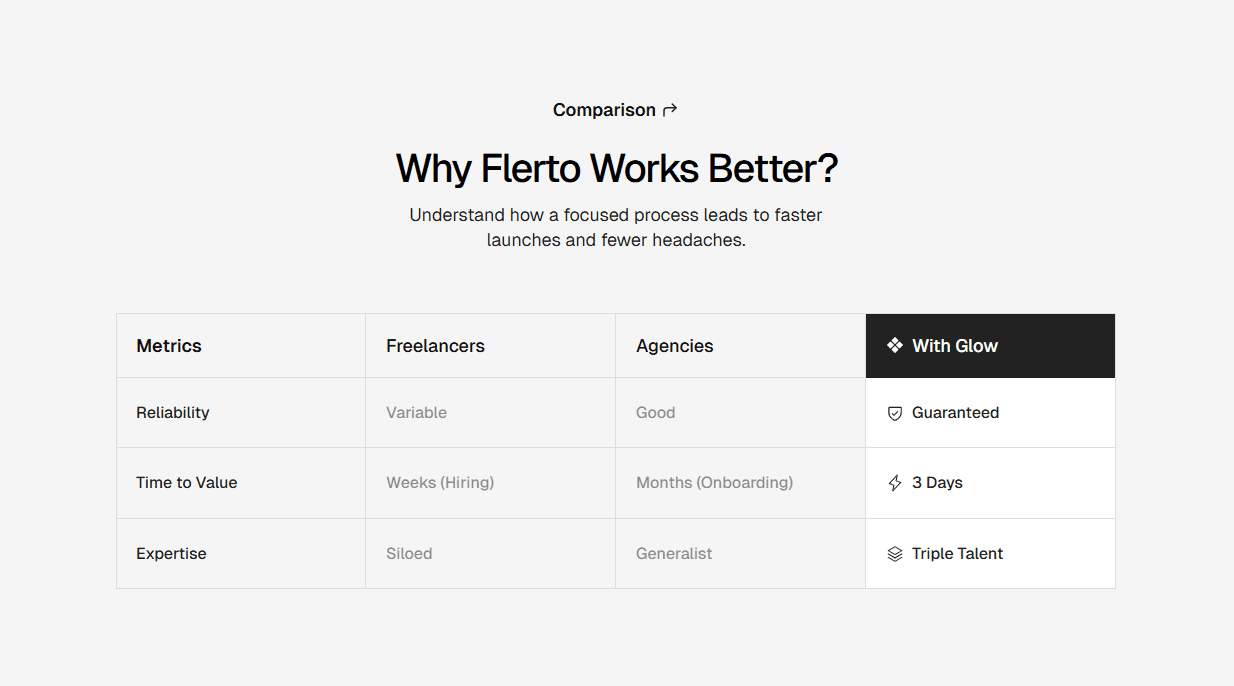The image size is (1234, 686).
Task: Select the Reliability row label
Action: click(x=173, y=412)
